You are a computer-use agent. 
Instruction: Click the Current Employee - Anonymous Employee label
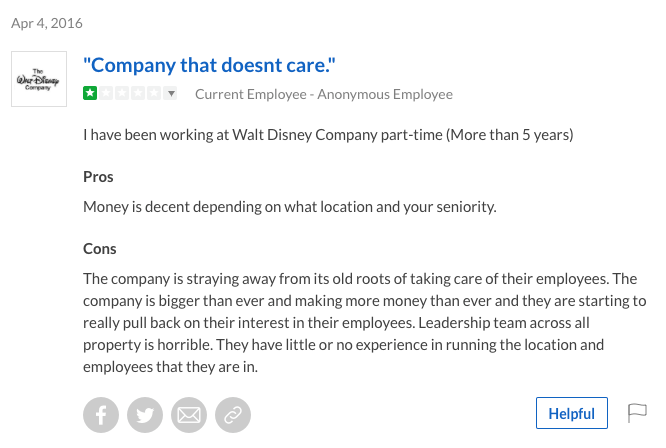pos(324,94)
